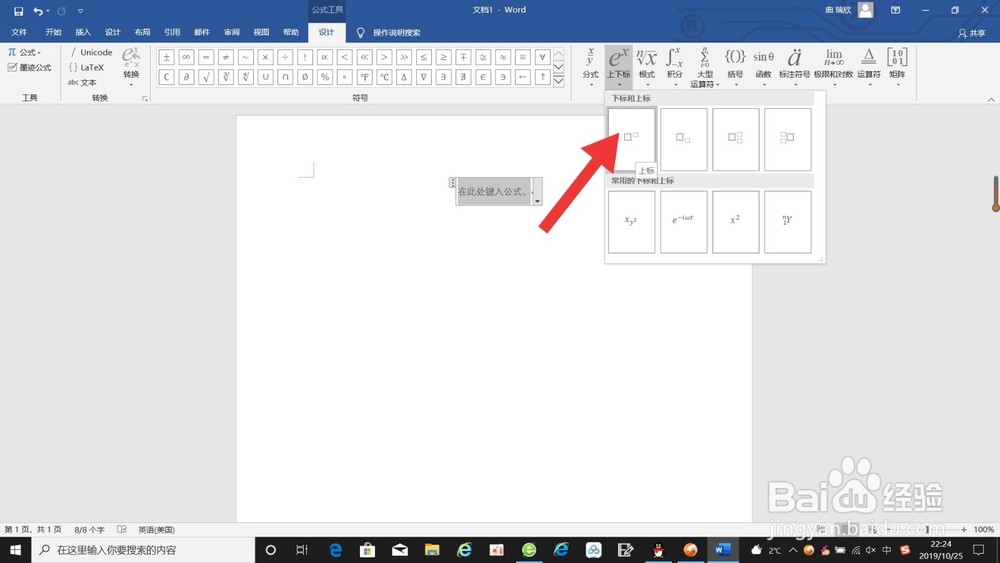Click the 共享 (Share) button
This screenshot has height=563, width=1000.
971,33
